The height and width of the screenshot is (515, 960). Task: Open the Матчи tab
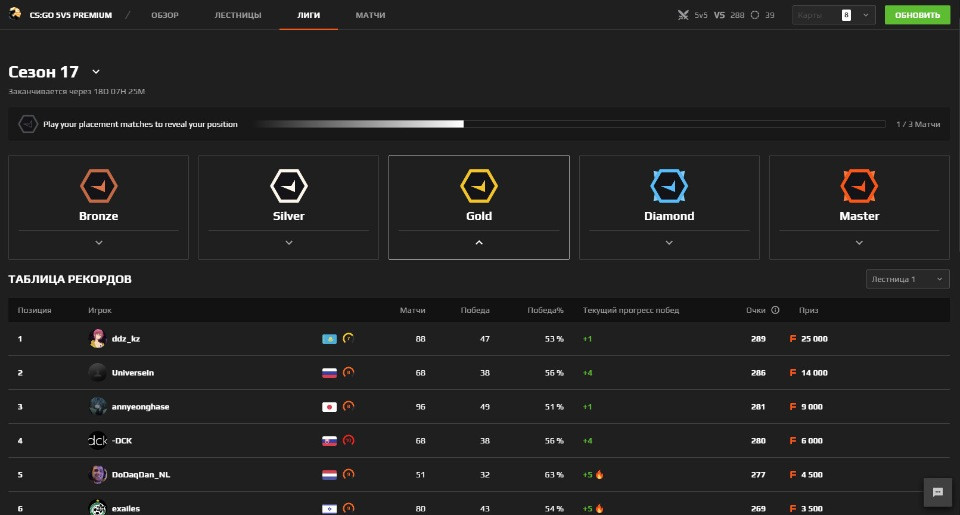pos(370,15)
